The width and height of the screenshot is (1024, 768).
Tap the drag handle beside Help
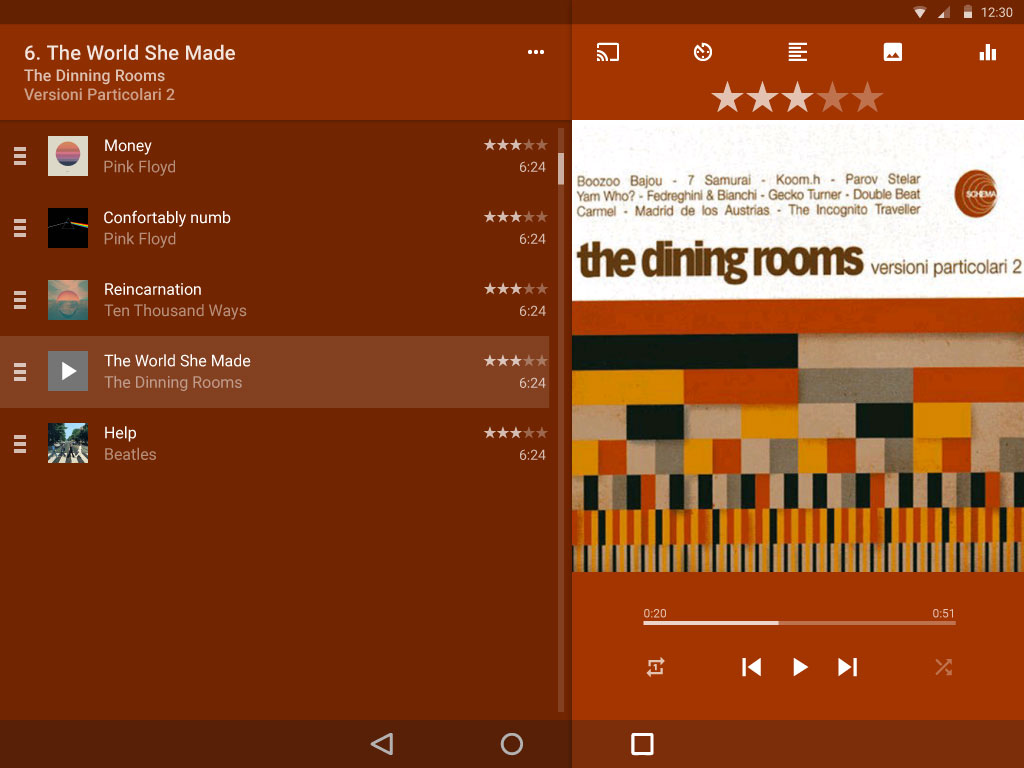pyautogui.click(x=20, y=444)
